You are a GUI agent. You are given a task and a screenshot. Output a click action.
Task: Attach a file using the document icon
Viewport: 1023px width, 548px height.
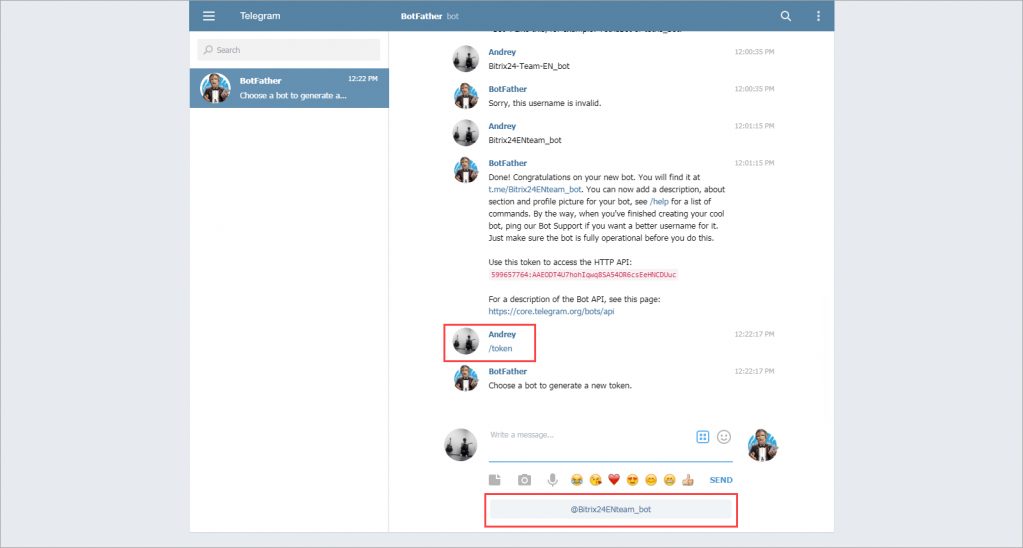495,480
